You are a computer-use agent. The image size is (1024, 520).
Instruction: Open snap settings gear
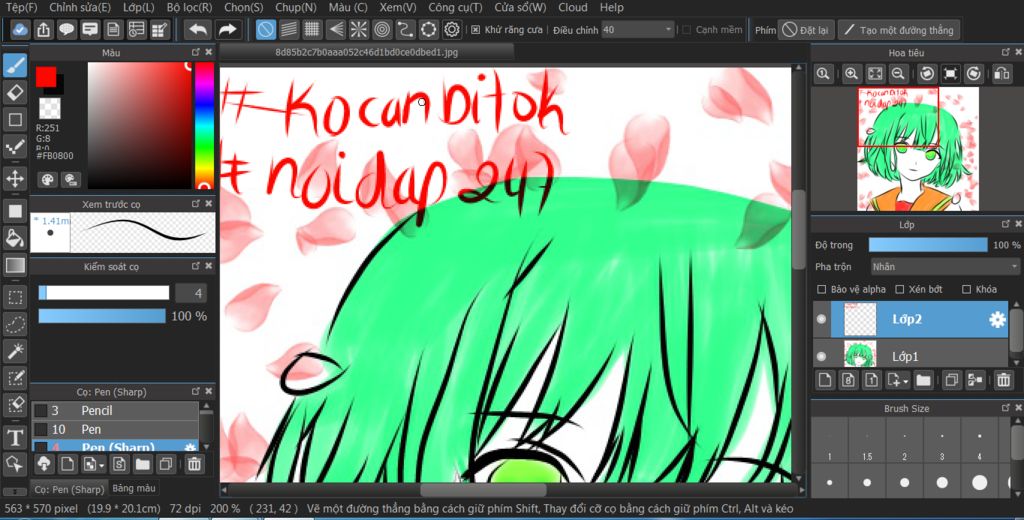[x=452, y=29]
